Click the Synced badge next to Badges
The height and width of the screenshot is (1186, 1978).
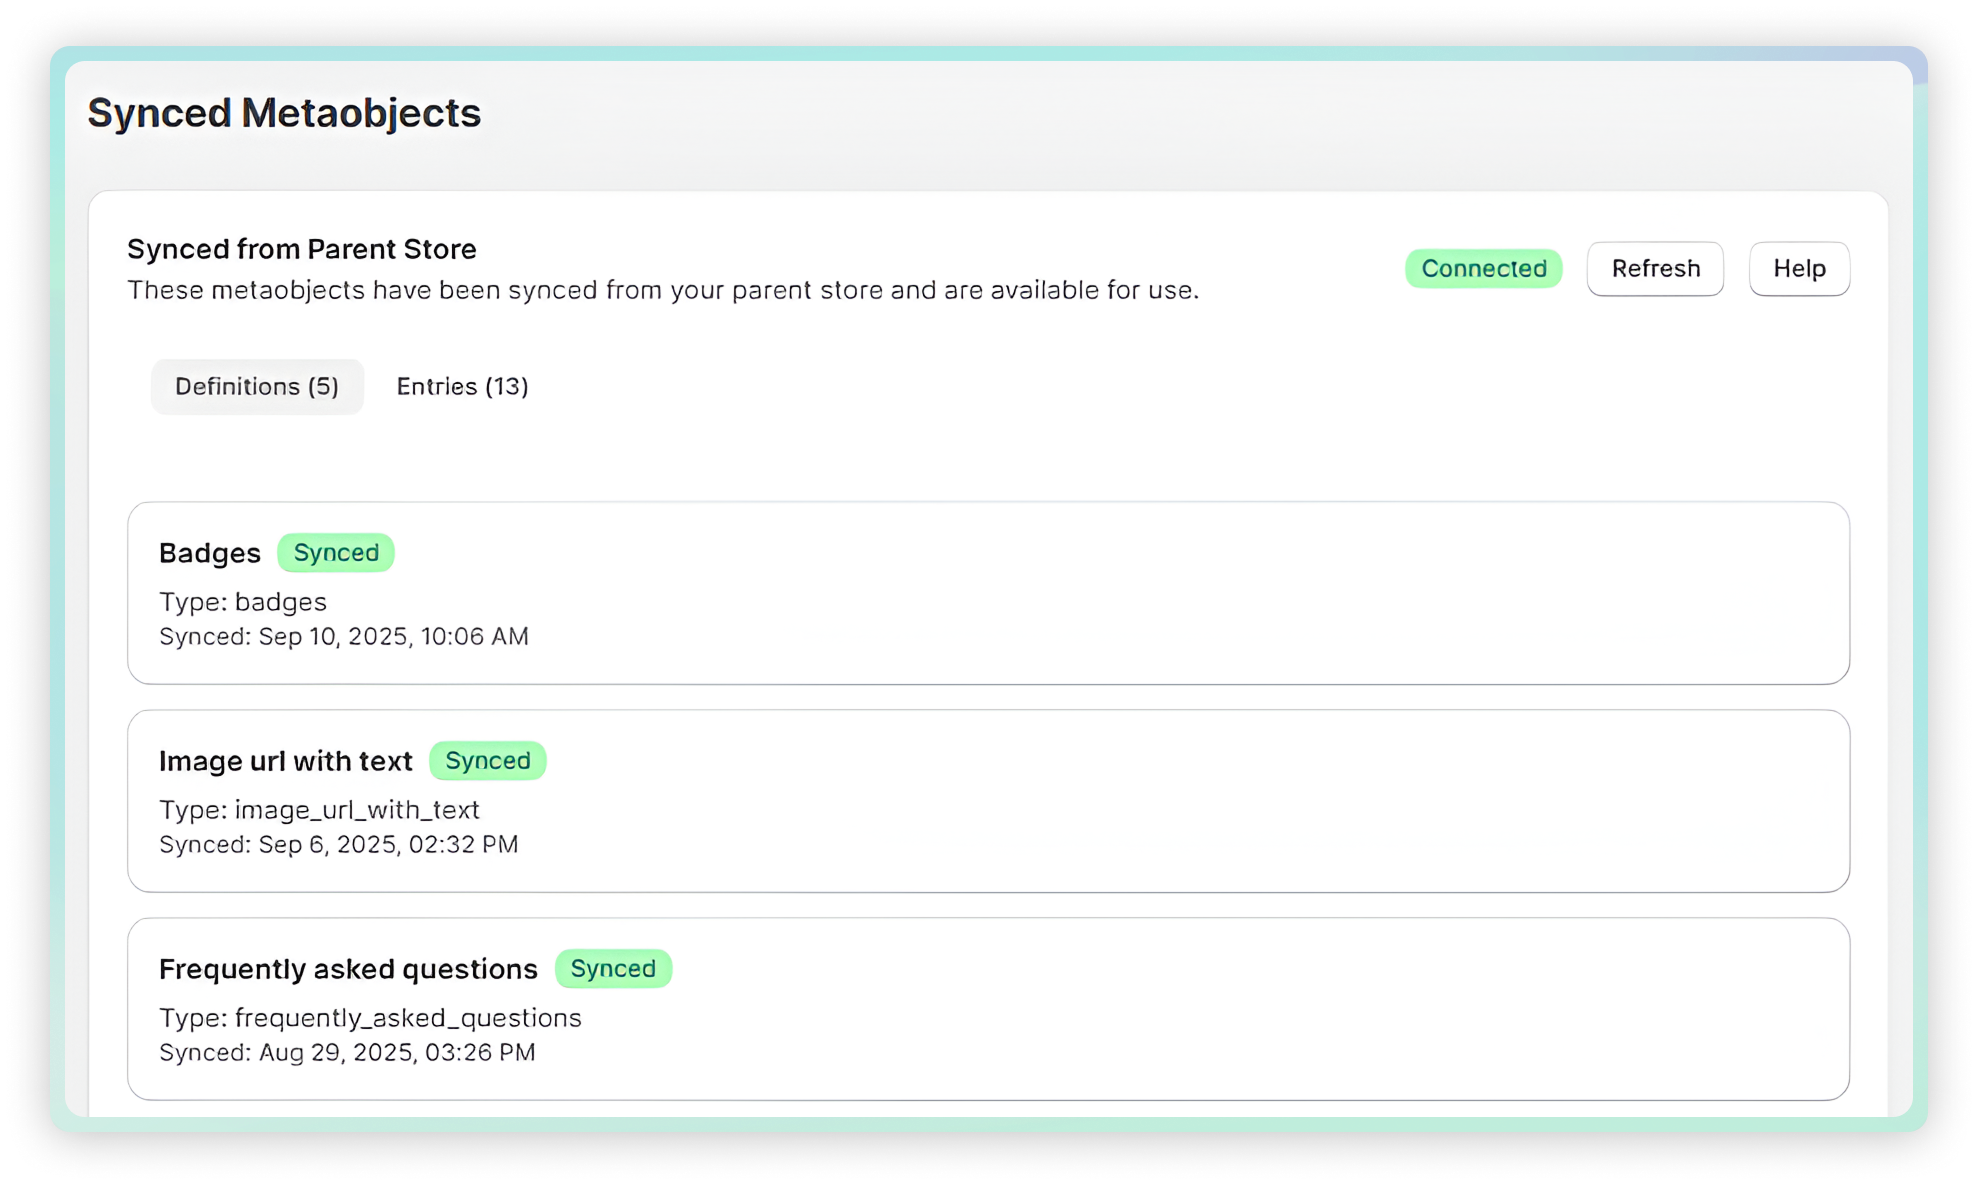point(336,553)
